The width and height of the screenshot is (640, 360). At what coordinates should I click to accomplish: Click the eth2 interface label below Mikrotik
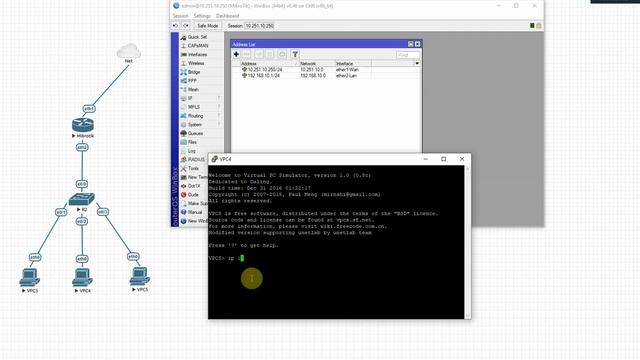[x=82, y=147]
